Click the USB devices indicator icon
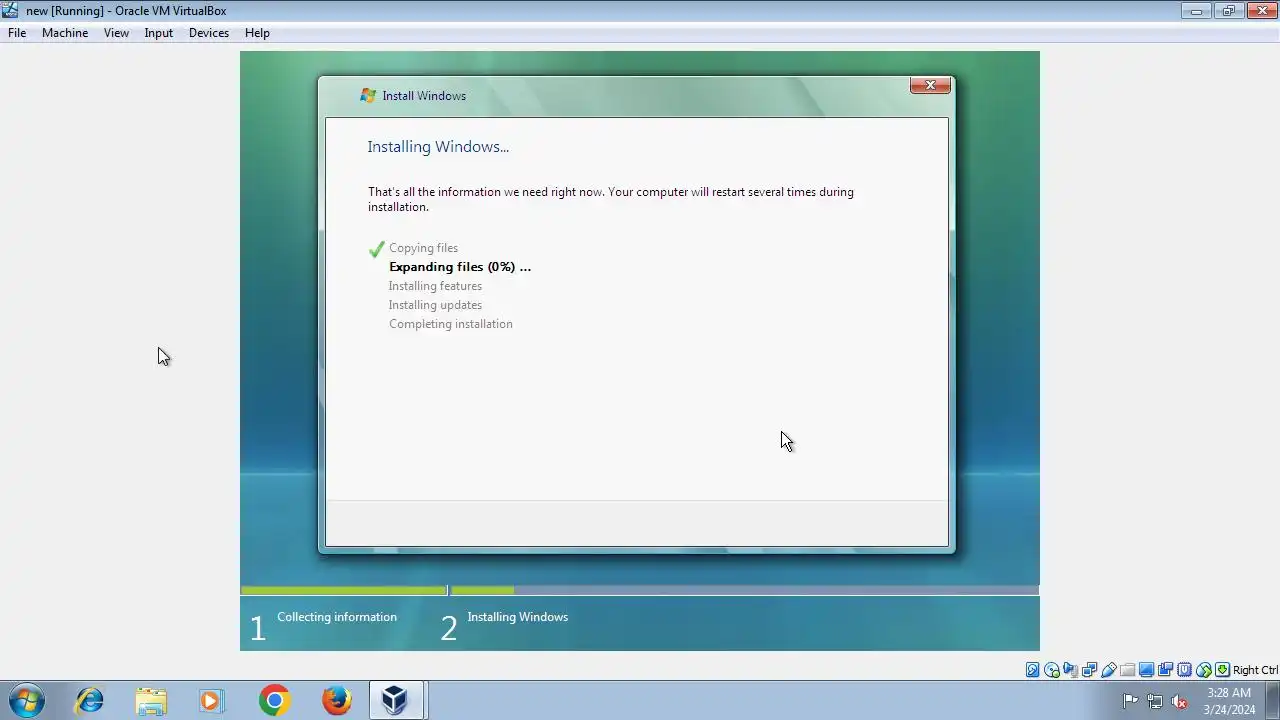Viewport: 1280px width, 720px height. (x=1109, y=670)
